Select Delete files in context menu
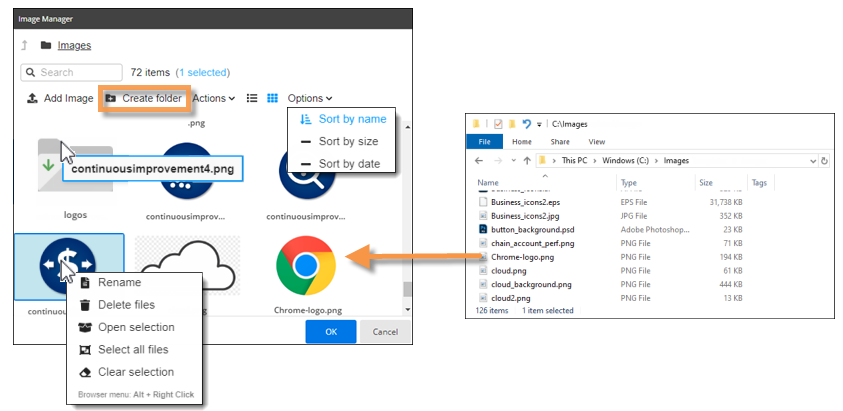 click(125, 305)
